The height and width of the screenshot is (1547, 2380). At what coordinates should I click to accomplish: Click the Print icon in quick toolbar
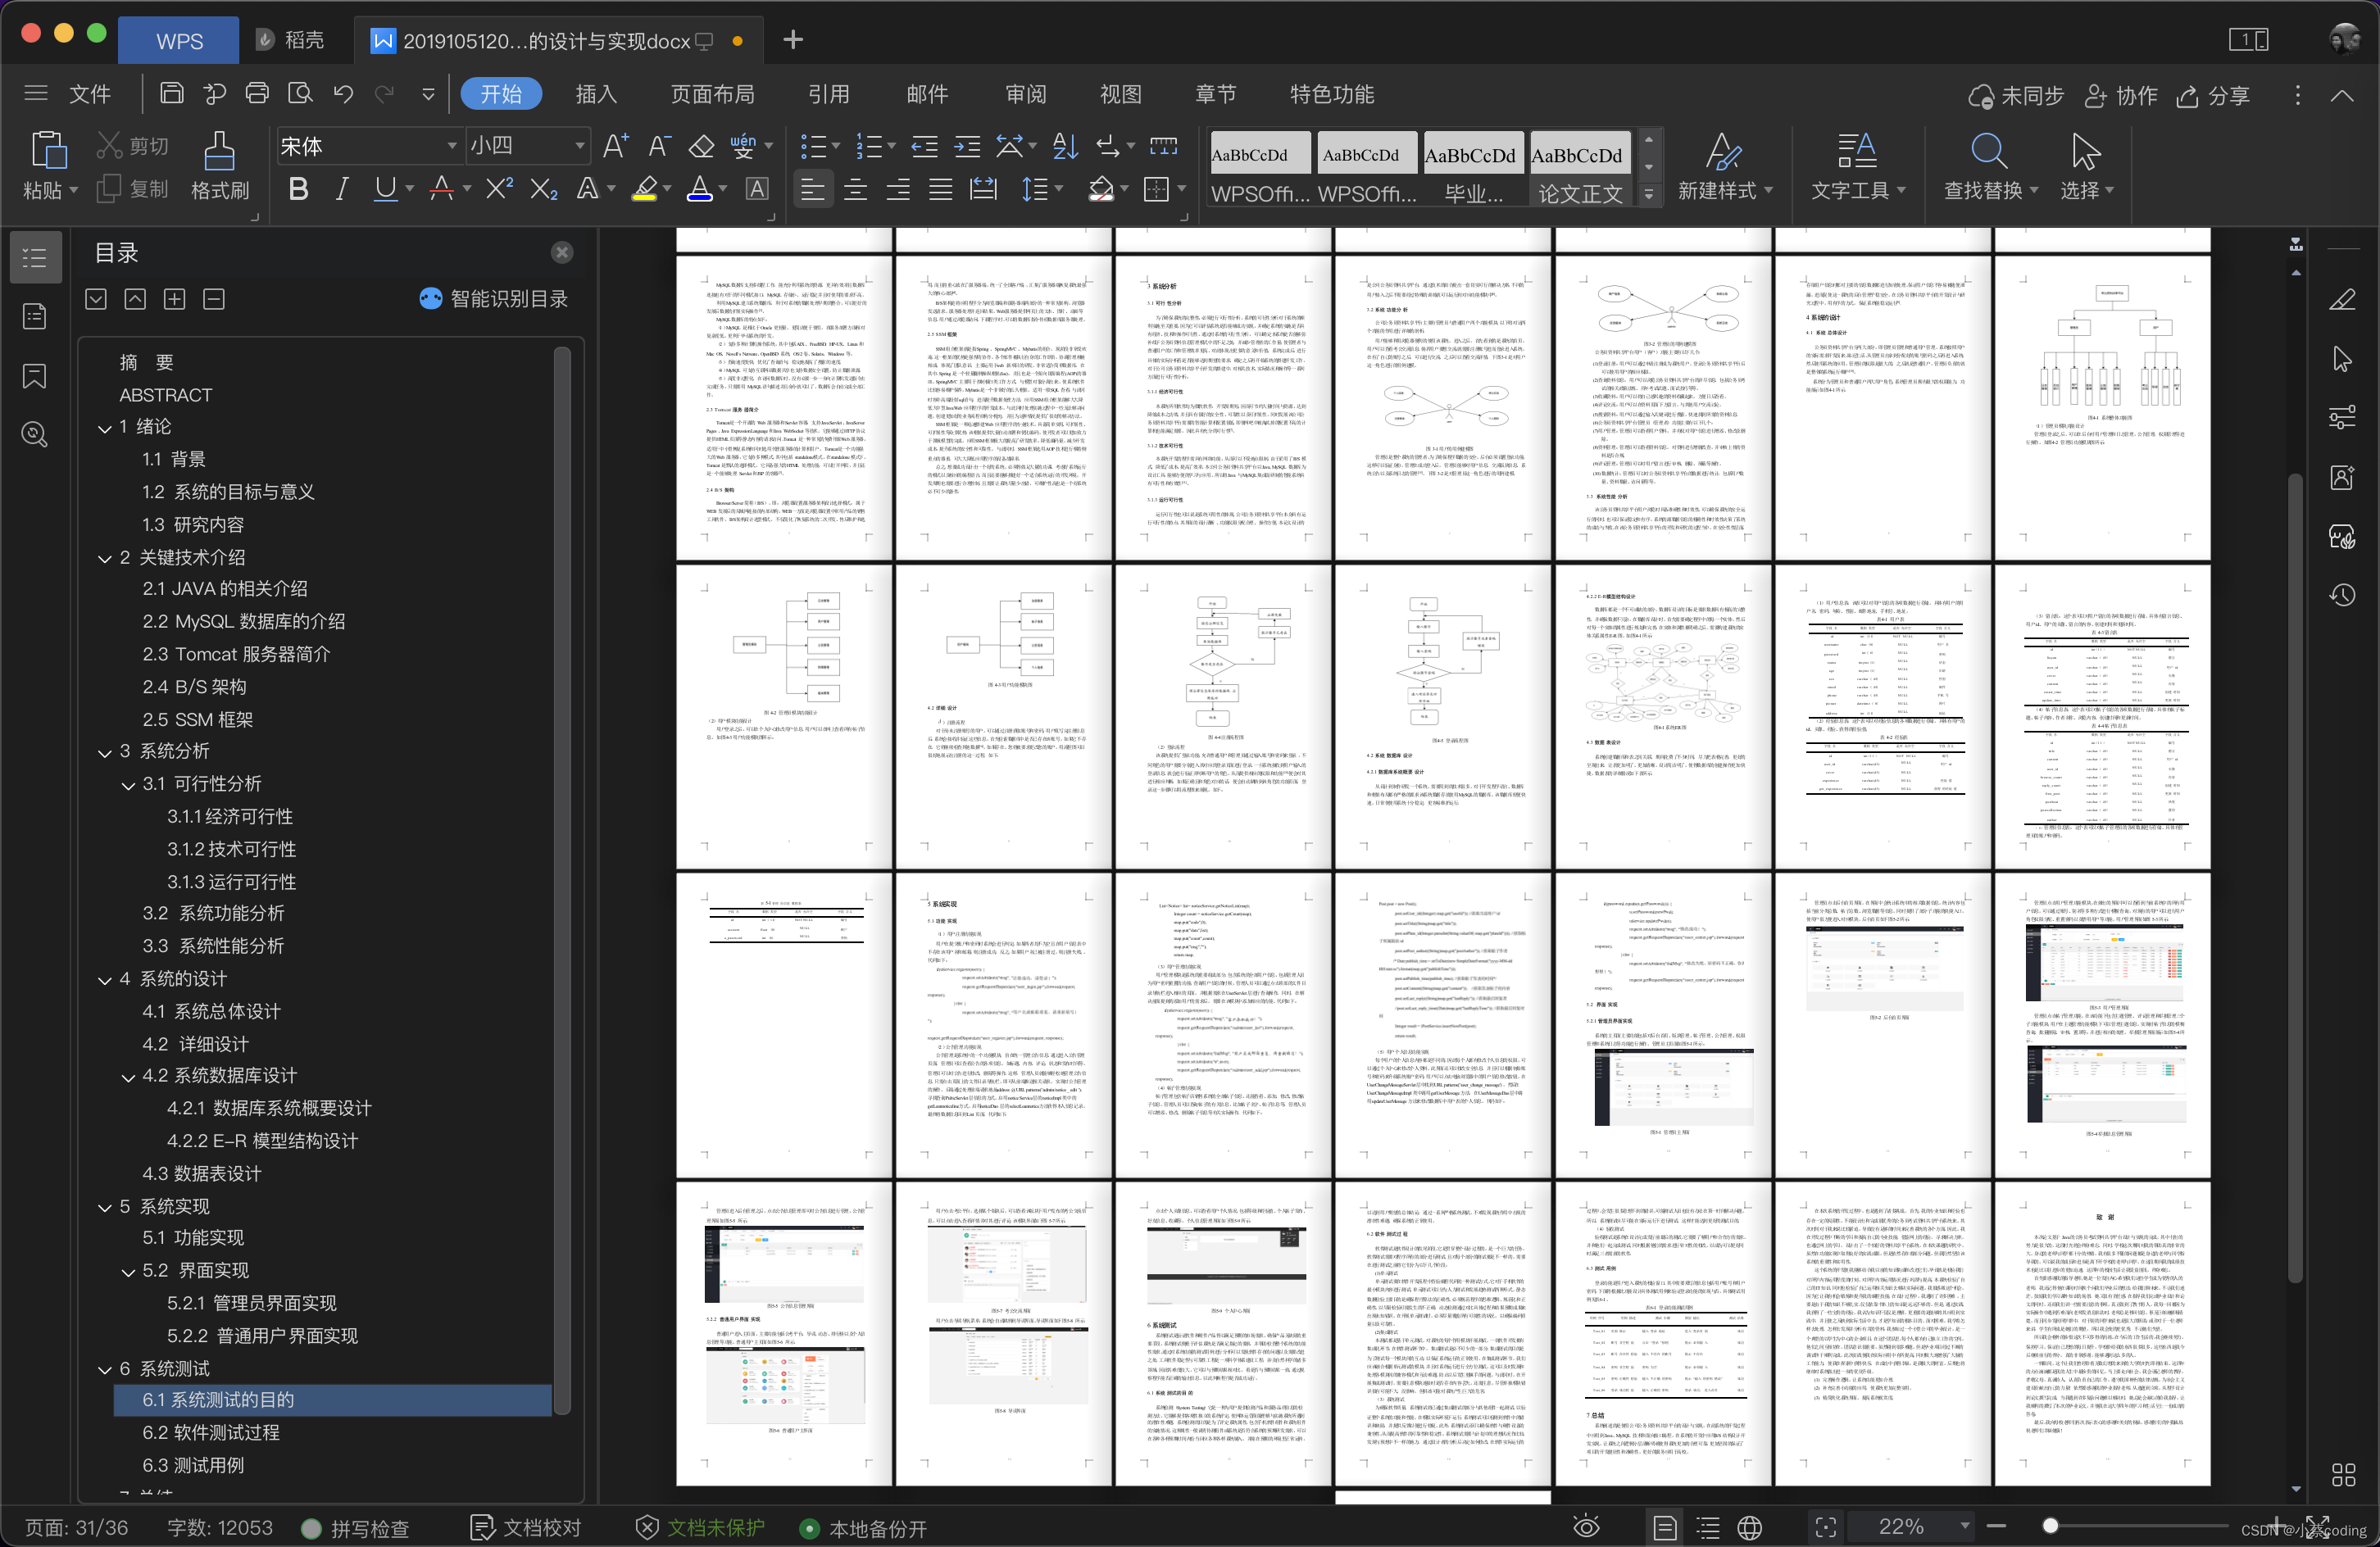pos(257,94)
